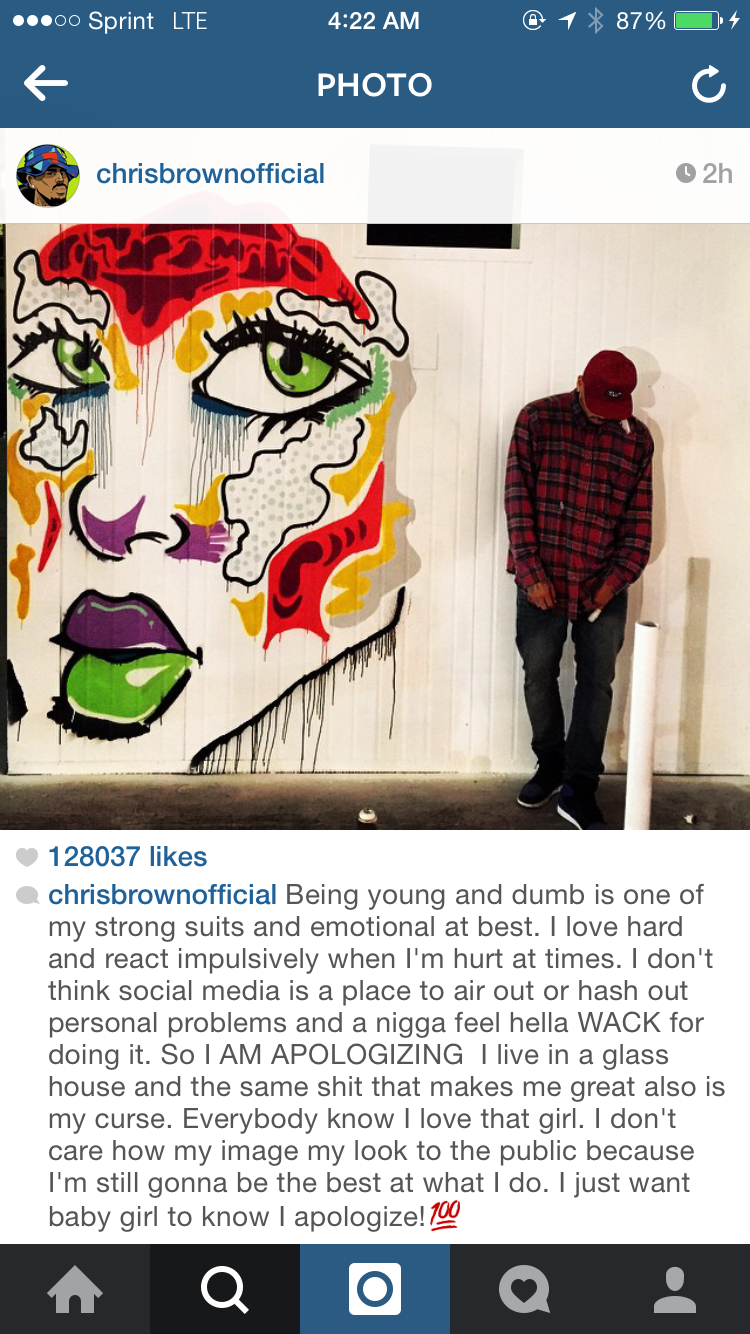Viewport: 750px width, 1334px height.
Task: Tap the 2h timestamp clock icon
Action: (686, 173)
